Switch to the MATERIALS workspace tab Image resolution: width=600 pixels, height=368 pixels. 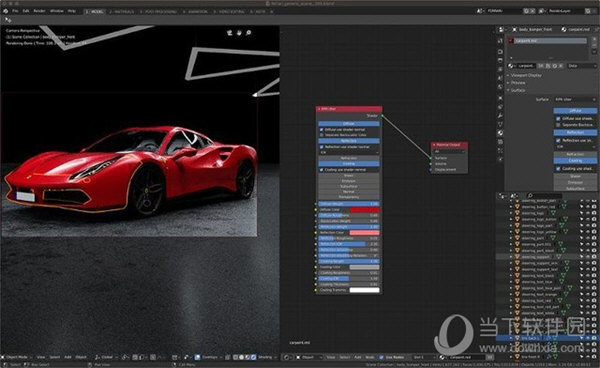click(x=122, y=11)
